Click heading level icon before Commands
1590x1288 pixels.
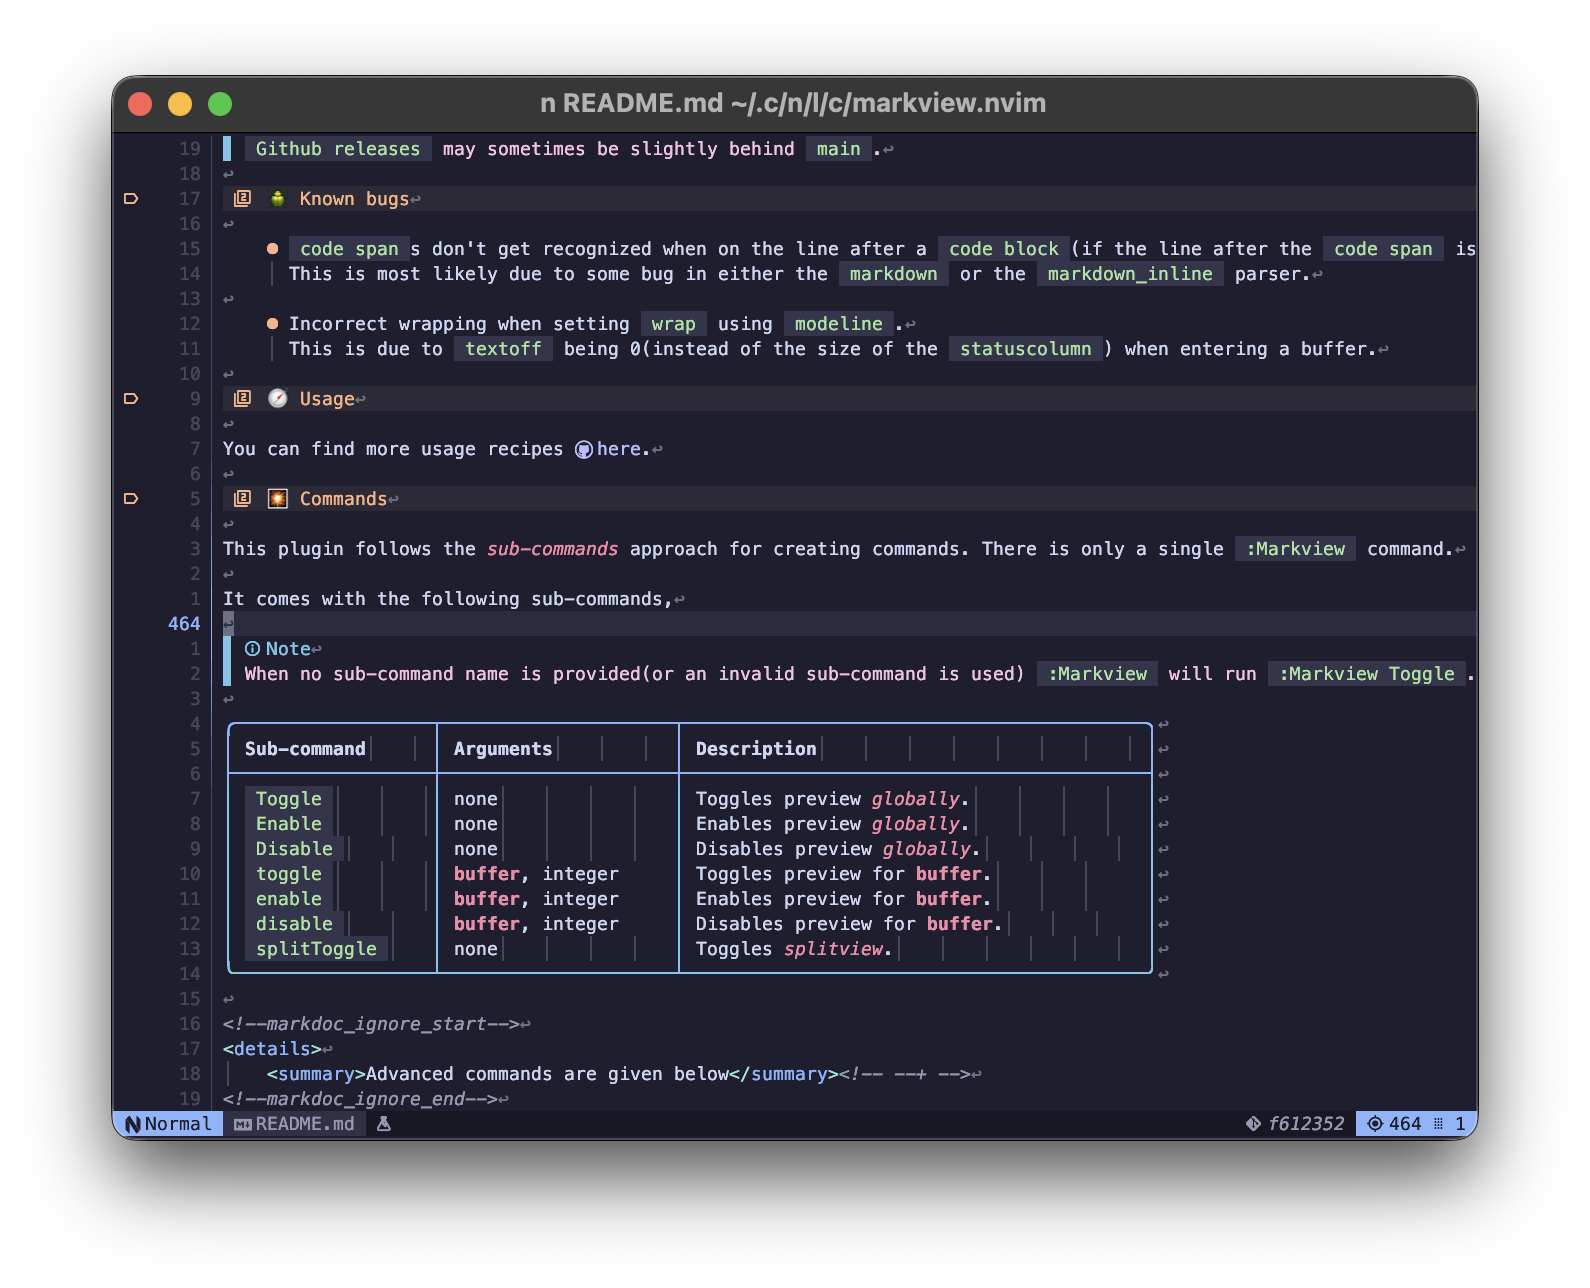click(242, 499)
